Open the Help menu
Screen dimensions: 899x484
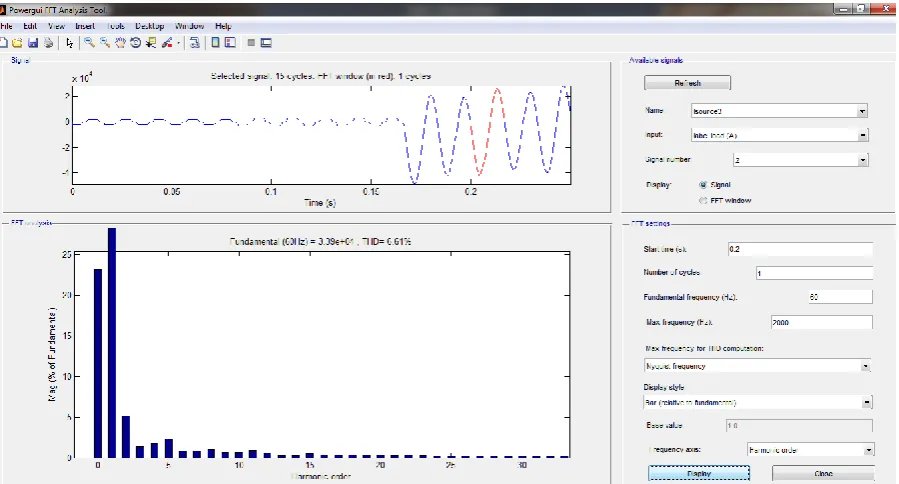(223, 26)
